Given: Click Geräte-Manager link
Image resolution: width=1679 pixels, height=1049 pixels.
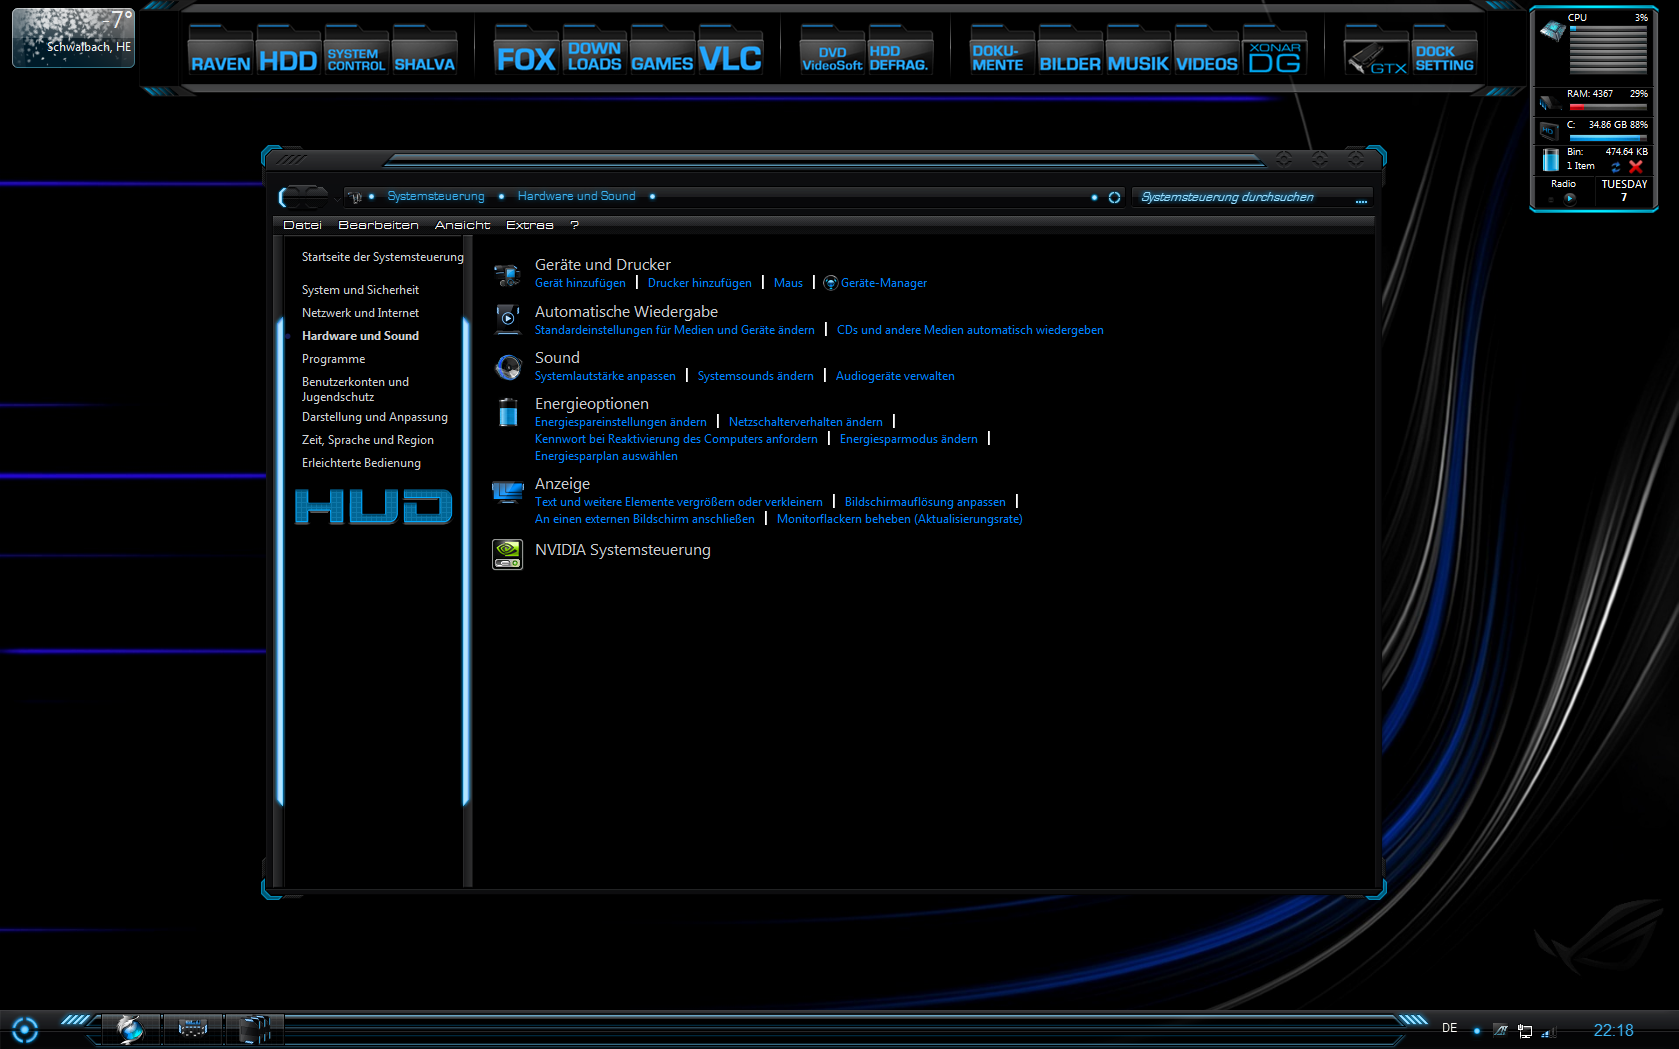Looking at the screenshot, I should pyautogui.click(x=884, y=283).
